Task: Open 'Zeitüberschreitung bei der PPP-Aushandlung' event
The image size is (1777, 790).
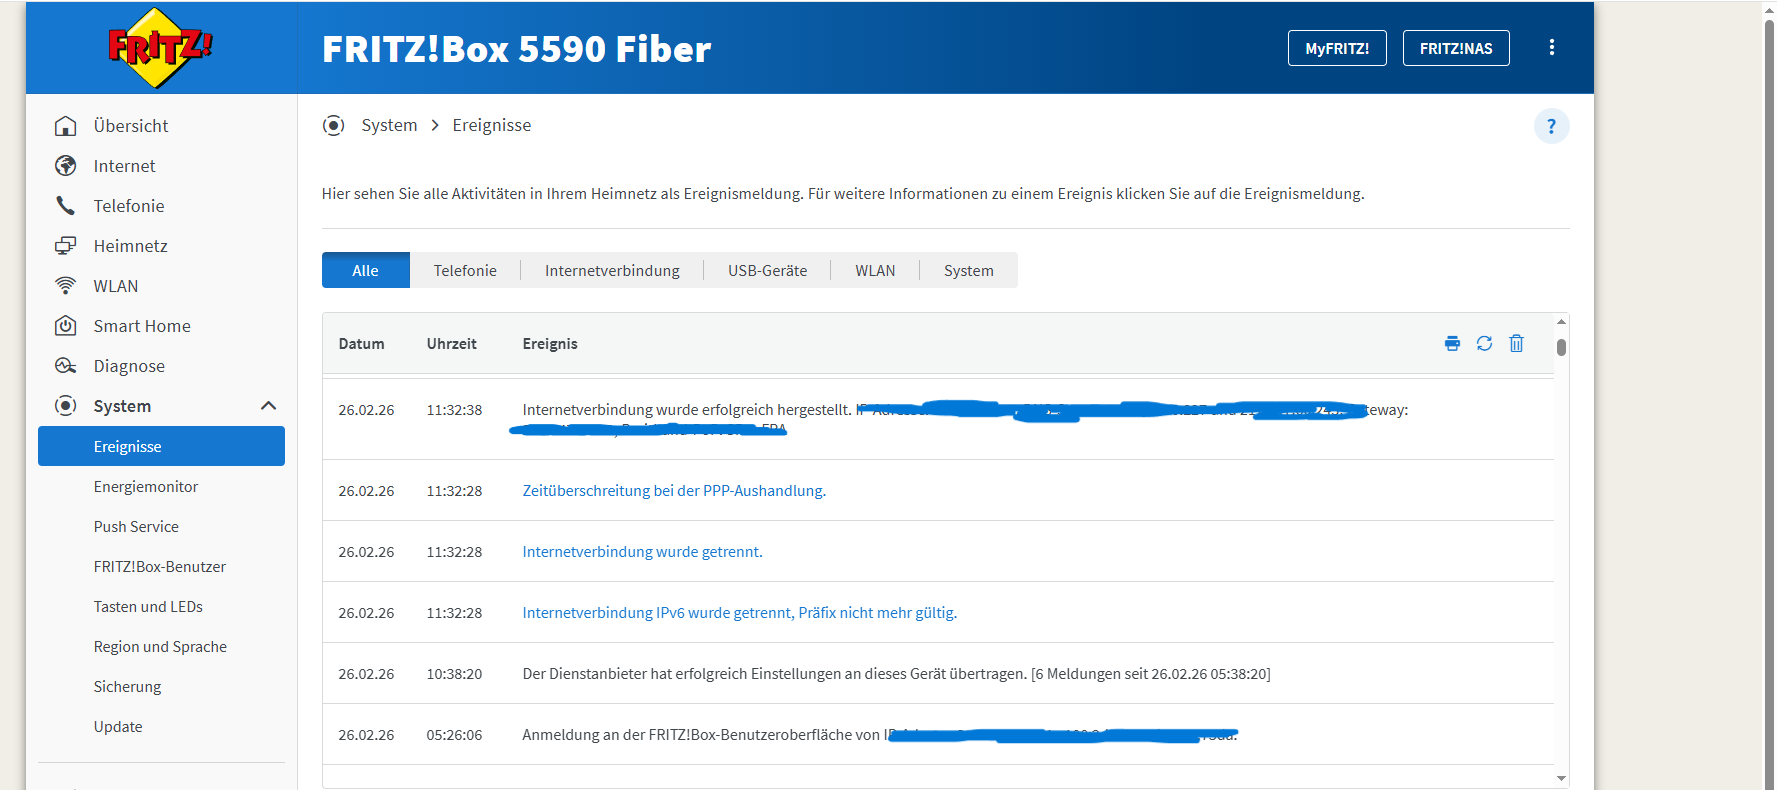Action: [674, 491]
